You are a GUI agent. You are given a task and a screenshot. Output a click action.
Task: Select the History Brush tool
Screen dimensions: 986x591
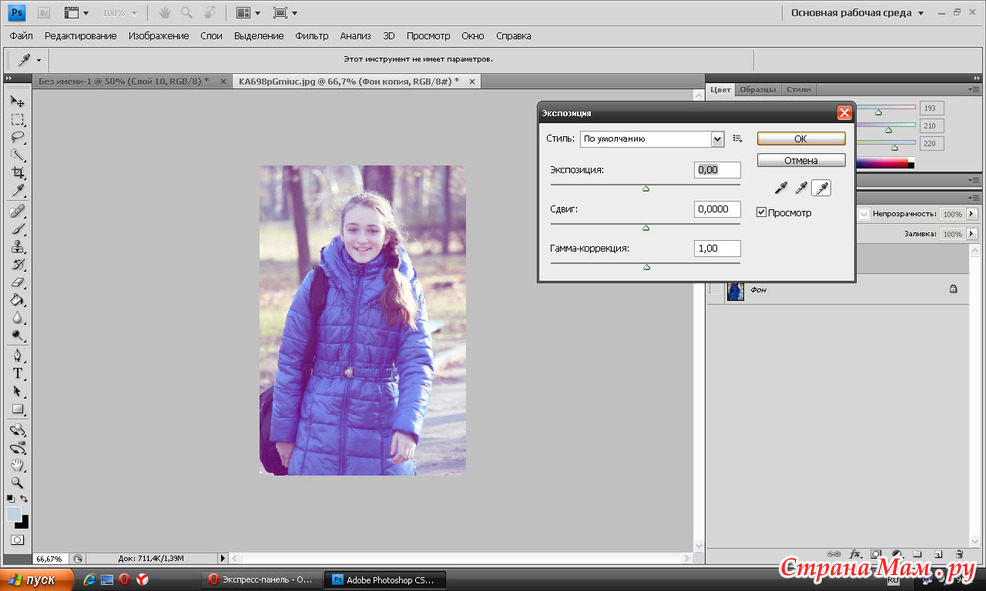pos(17,264)
